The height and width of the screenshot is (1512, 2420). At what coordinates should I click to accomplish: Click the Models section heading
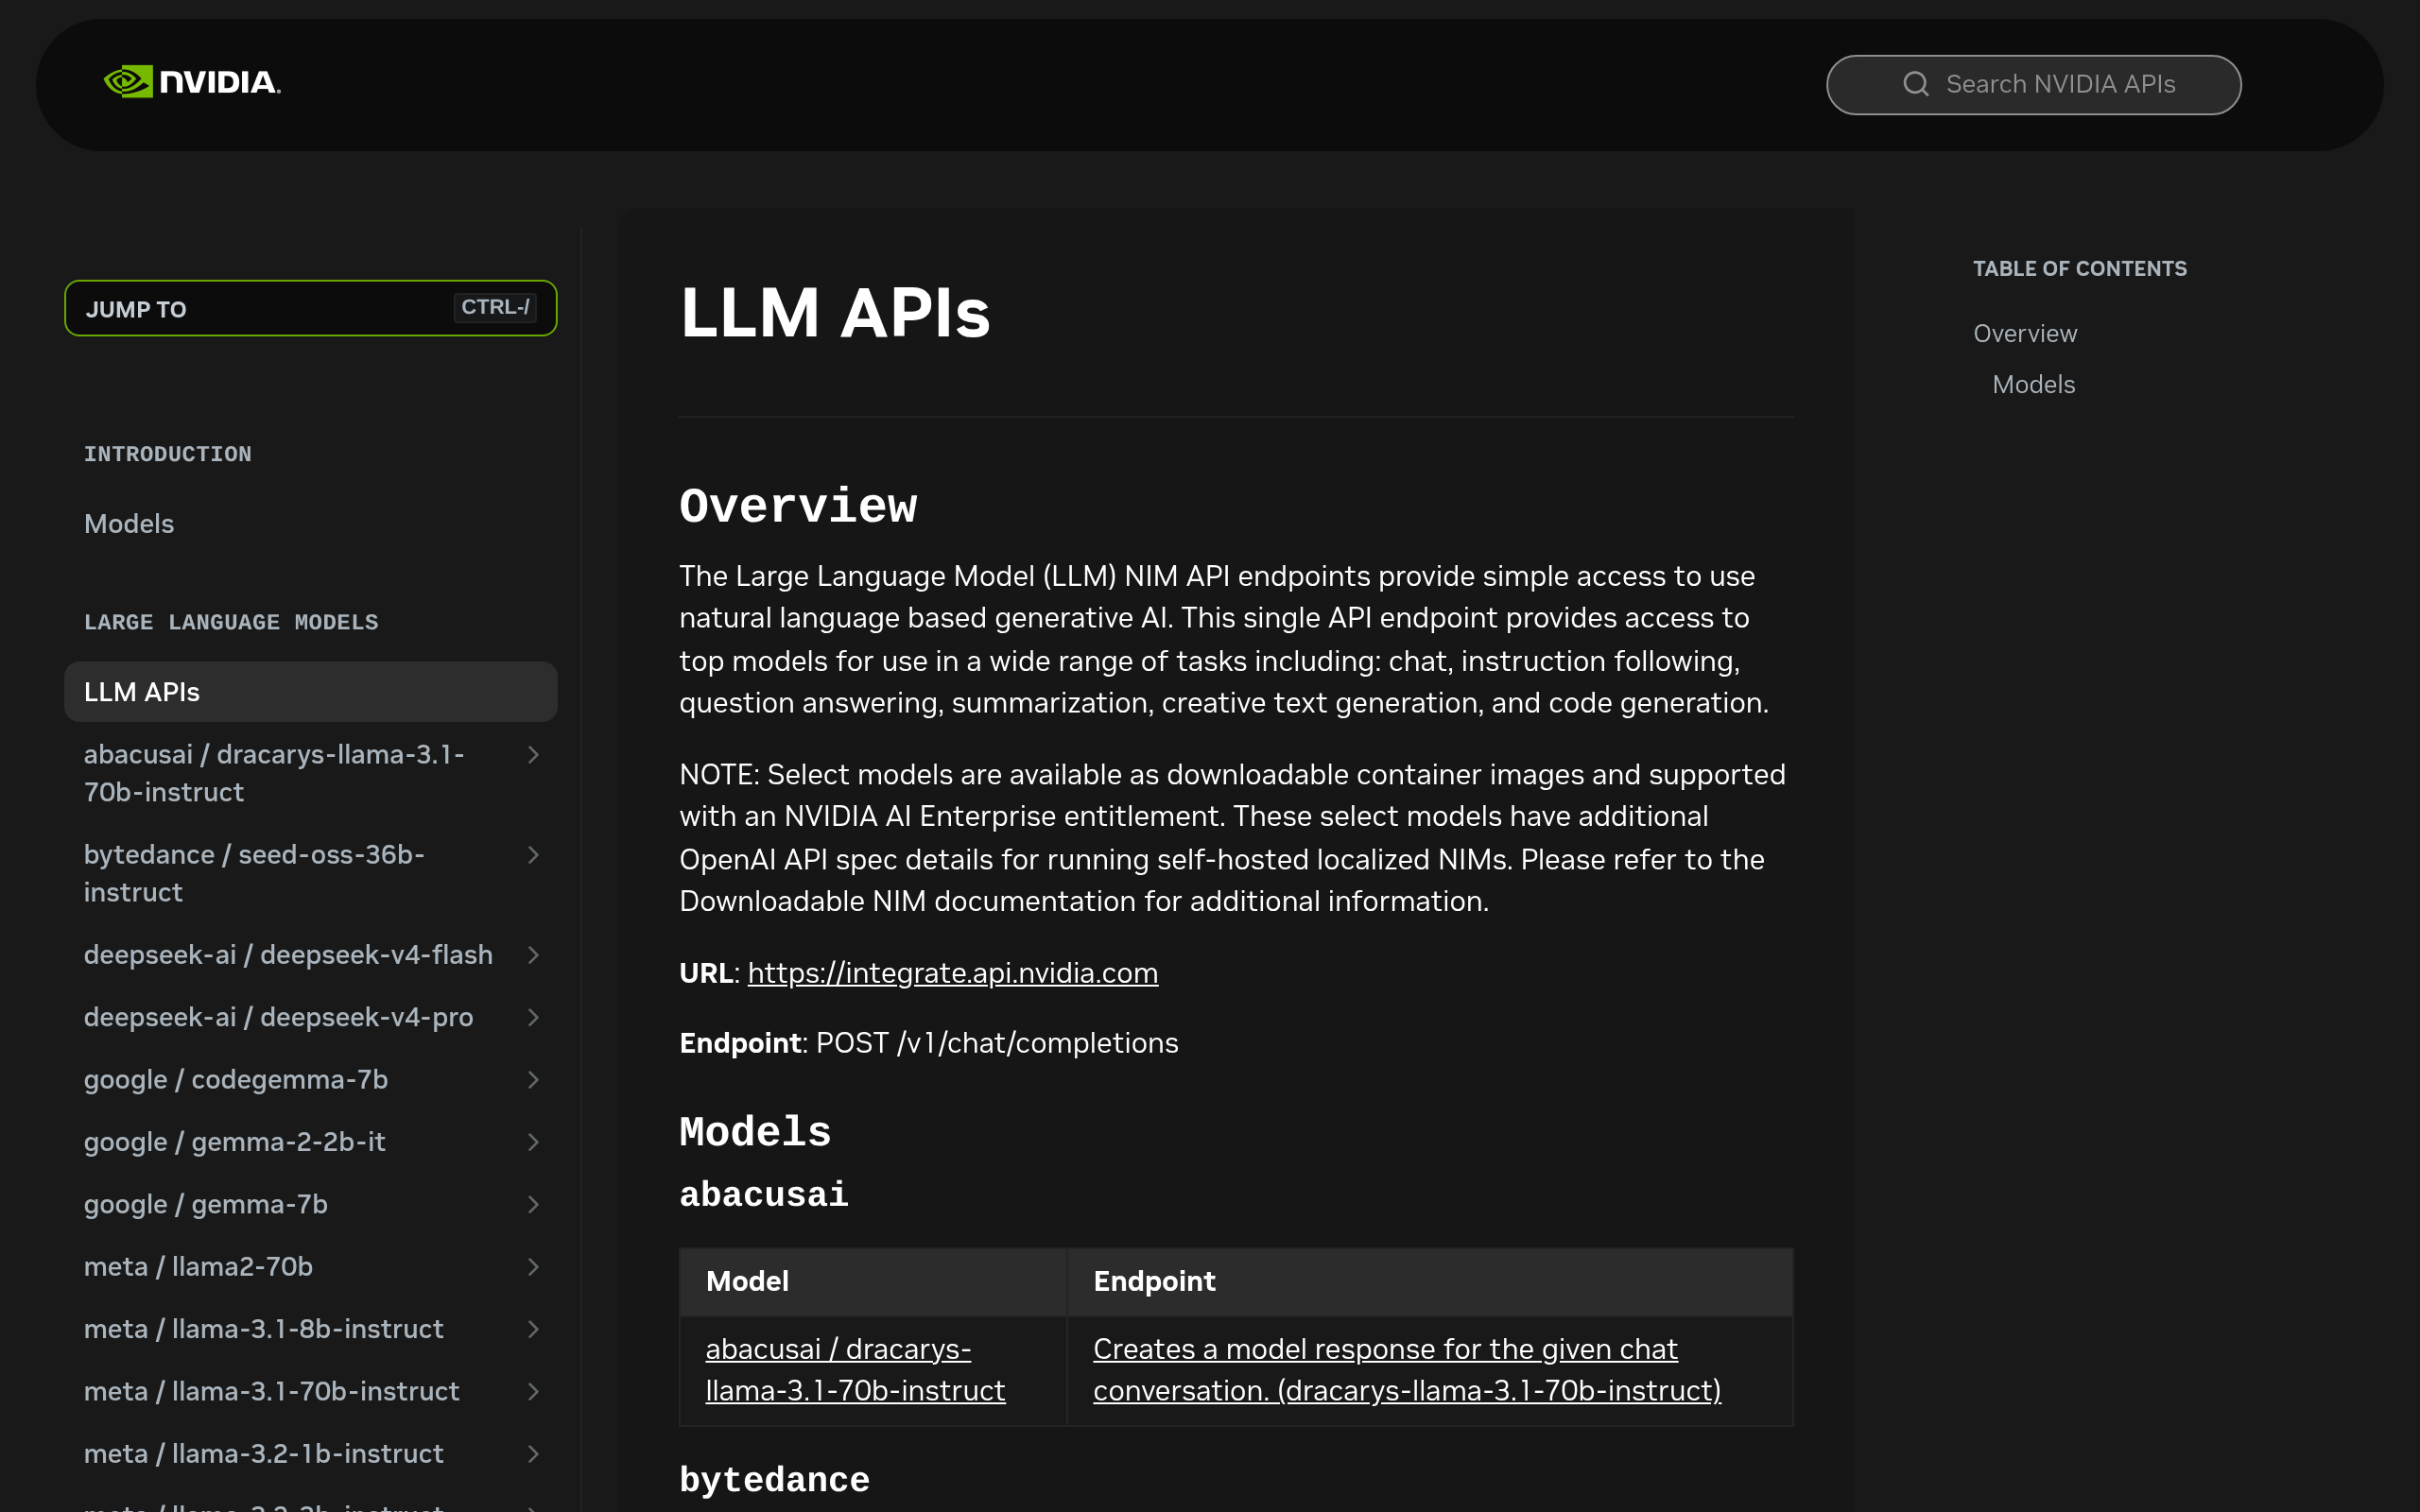[x=755, y=1132]
